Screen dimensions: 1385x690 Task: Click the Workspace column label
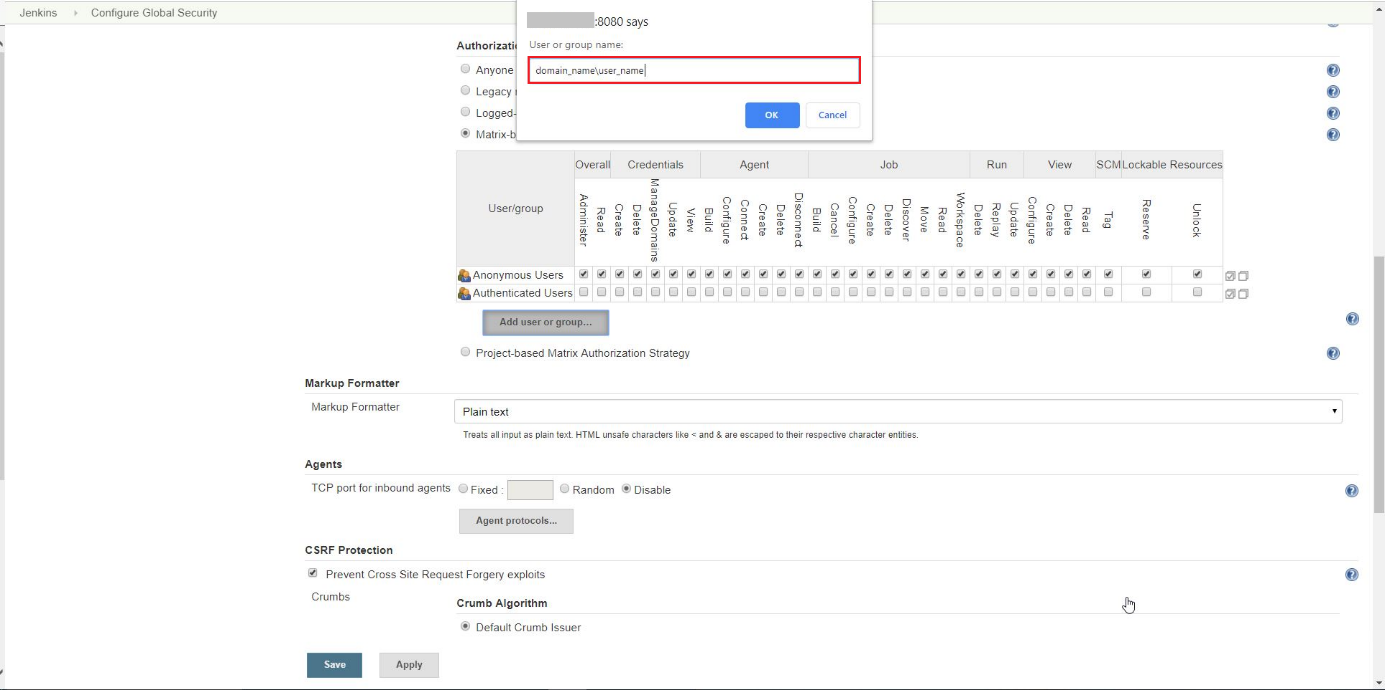point(960,220)
